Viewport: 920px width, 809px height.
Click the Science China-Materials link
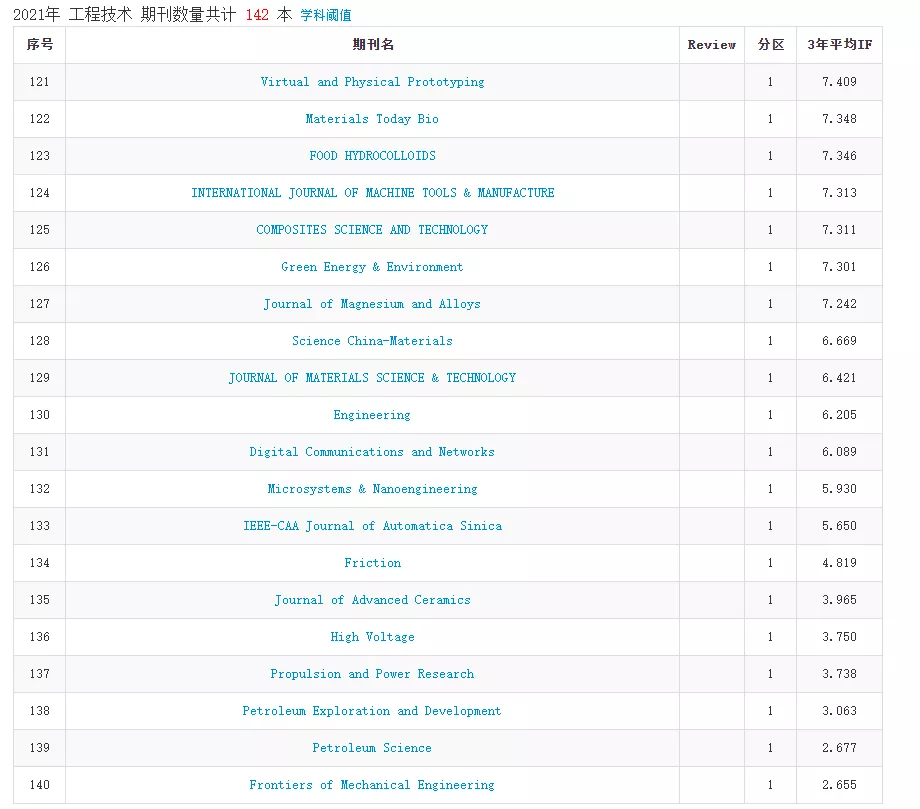pos(372,341)
